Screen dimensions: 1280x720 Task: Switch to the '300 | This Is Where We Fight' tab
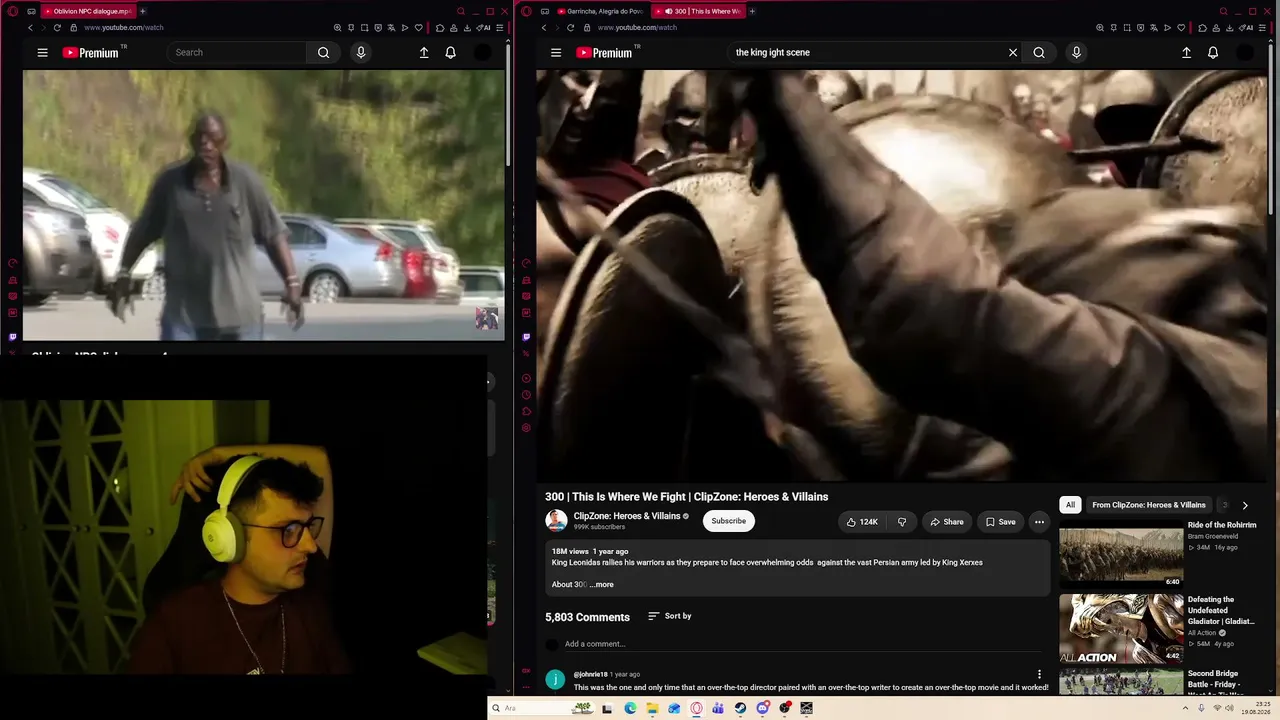(700, 11)
